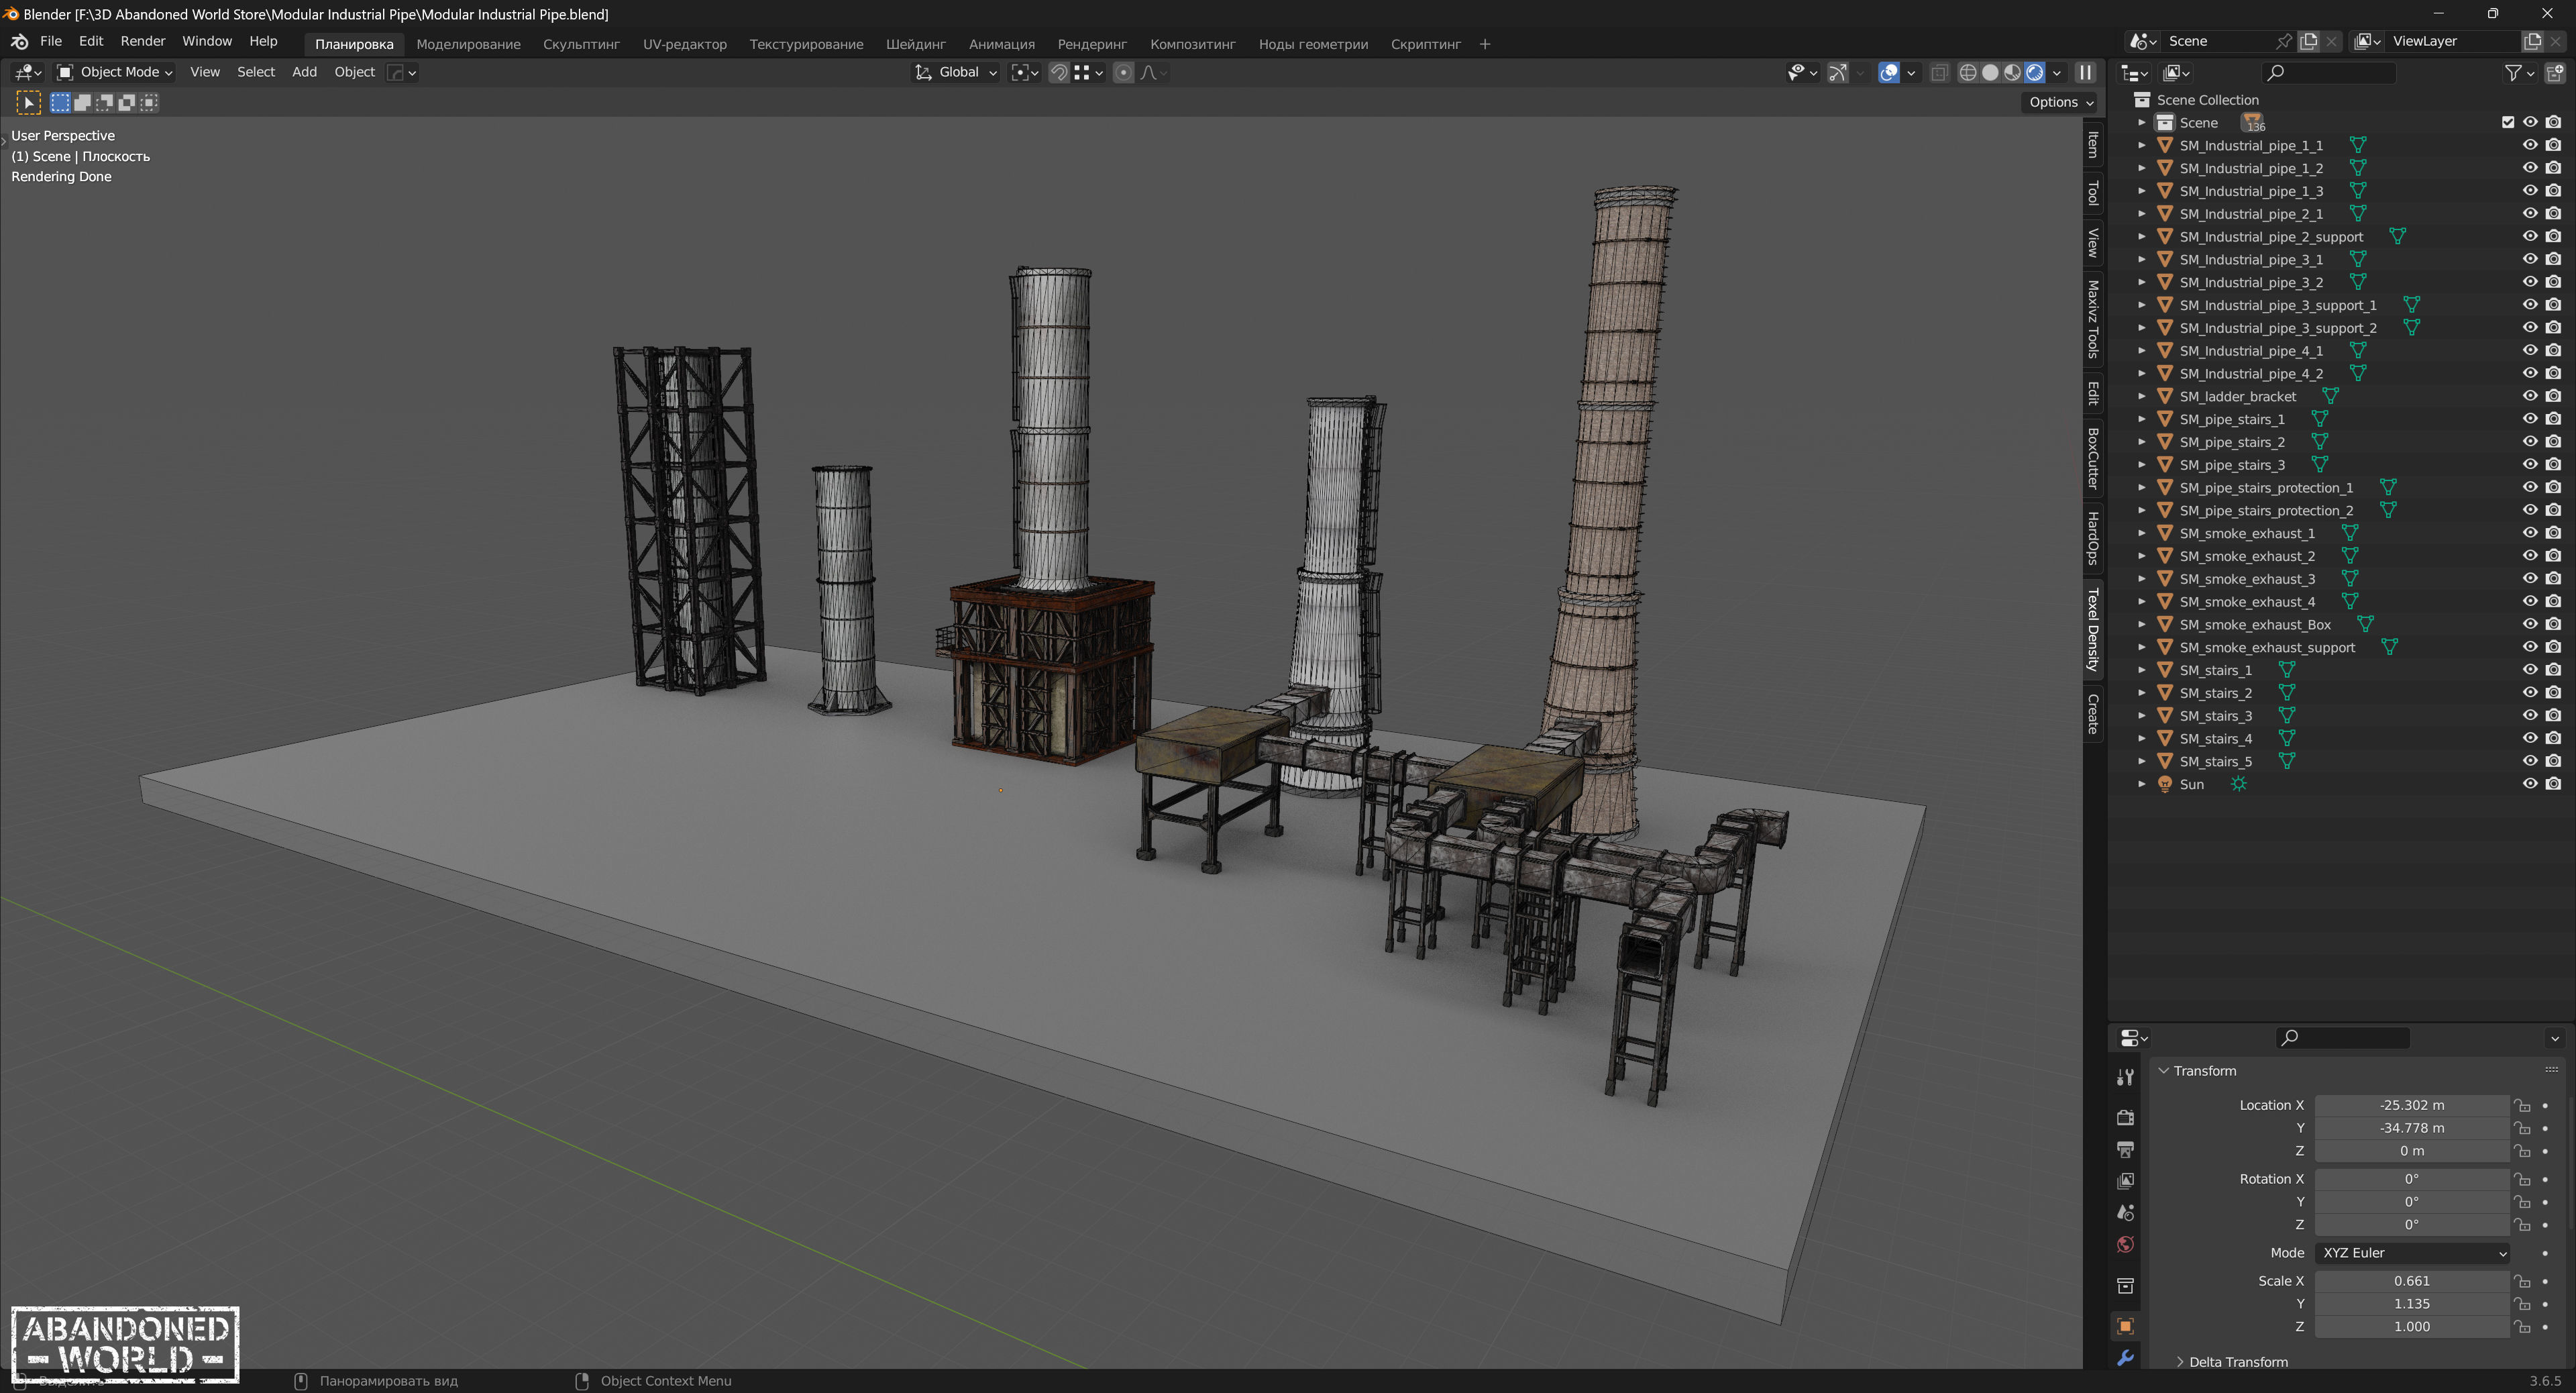Click viewport Select menu
Screen dimensions: 2576x1393
(x=256, y=72)
